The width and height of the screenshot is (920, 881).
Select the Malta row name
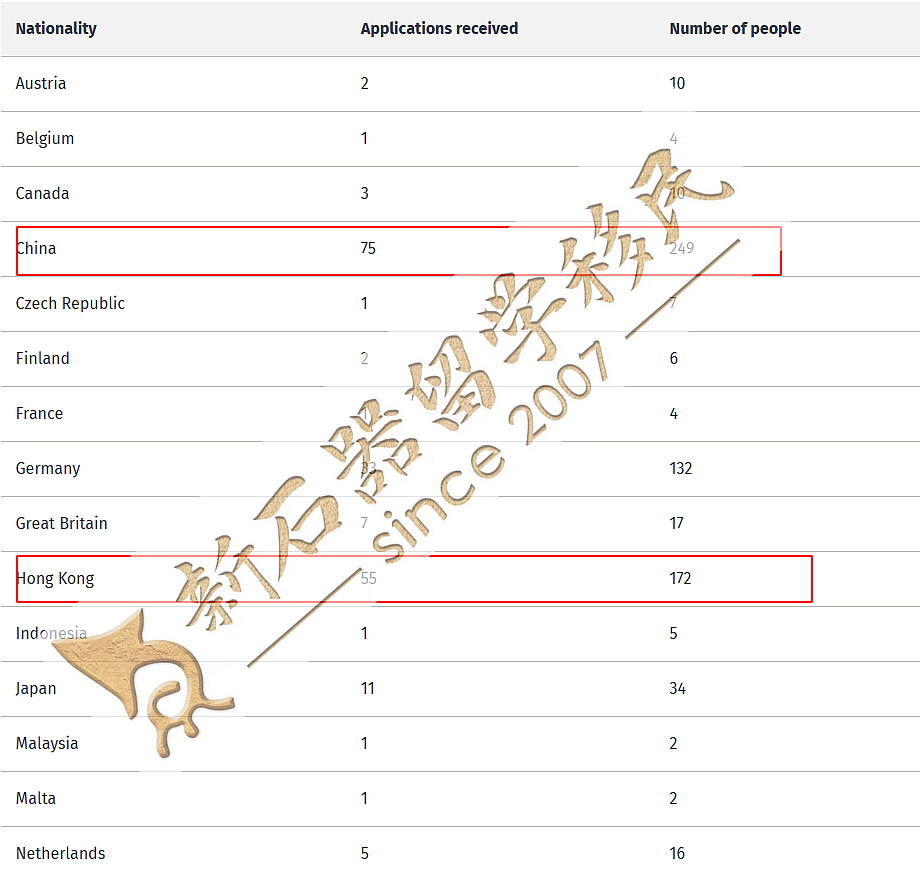[x=36, y=799]
